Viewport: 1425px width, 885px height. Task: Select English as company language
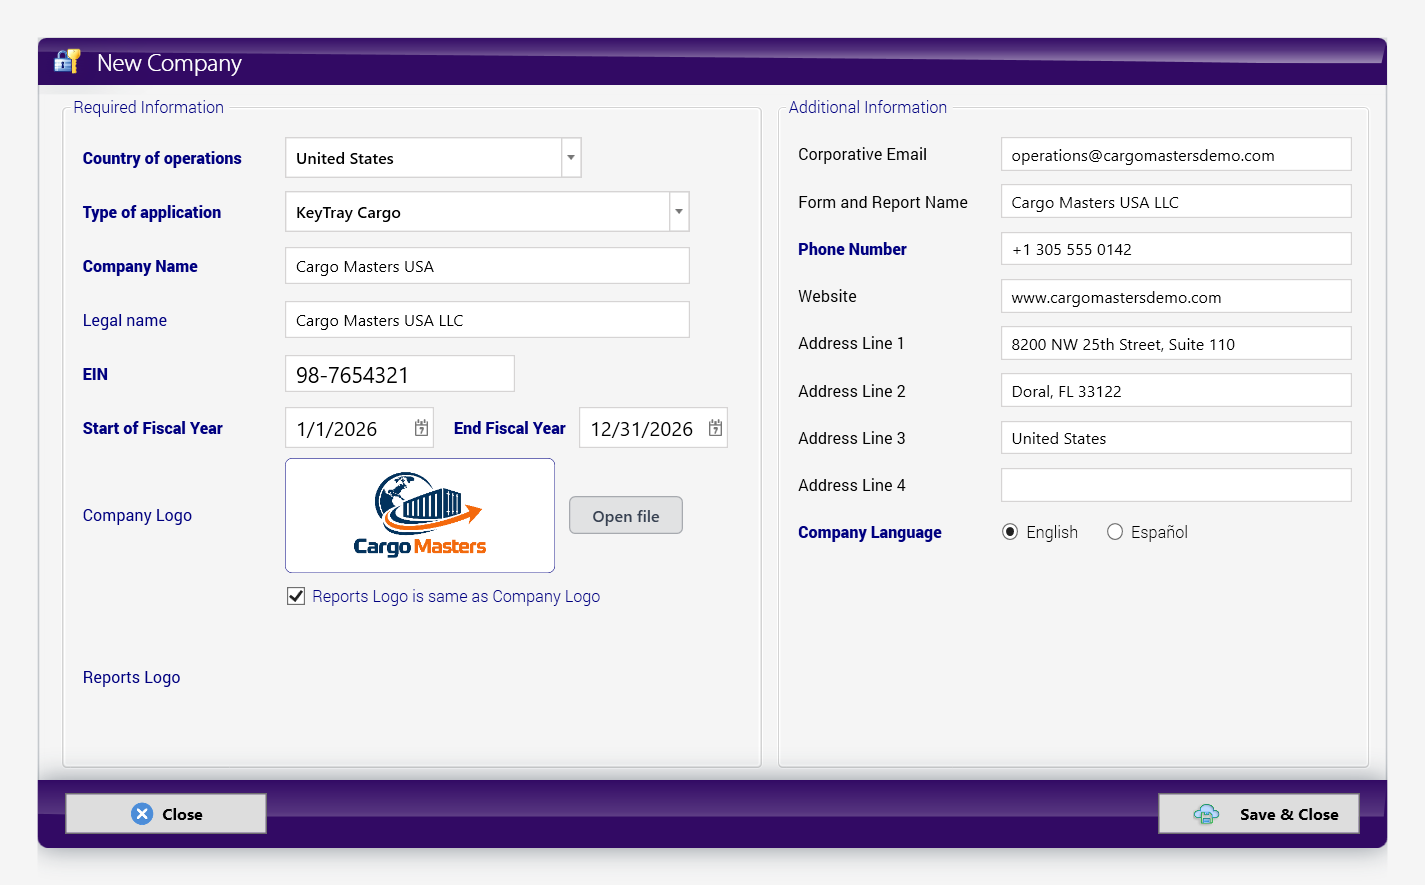point(1010,532)
